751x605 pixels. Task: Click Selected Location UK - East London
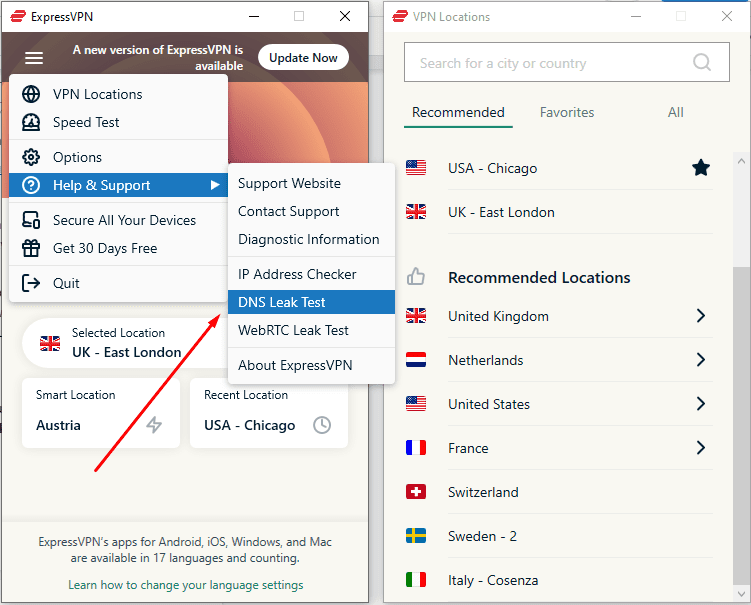[125, 343]
